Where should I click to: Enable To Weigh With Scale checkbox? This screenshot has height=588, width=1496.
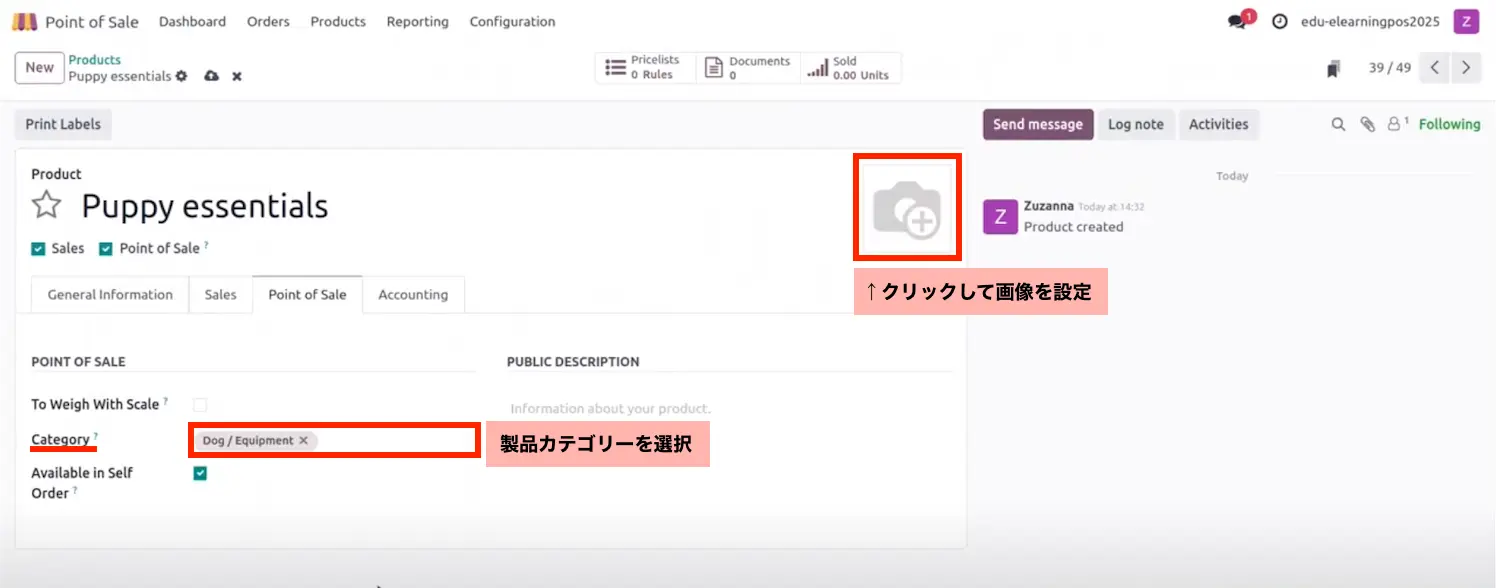tap(200, 405)
